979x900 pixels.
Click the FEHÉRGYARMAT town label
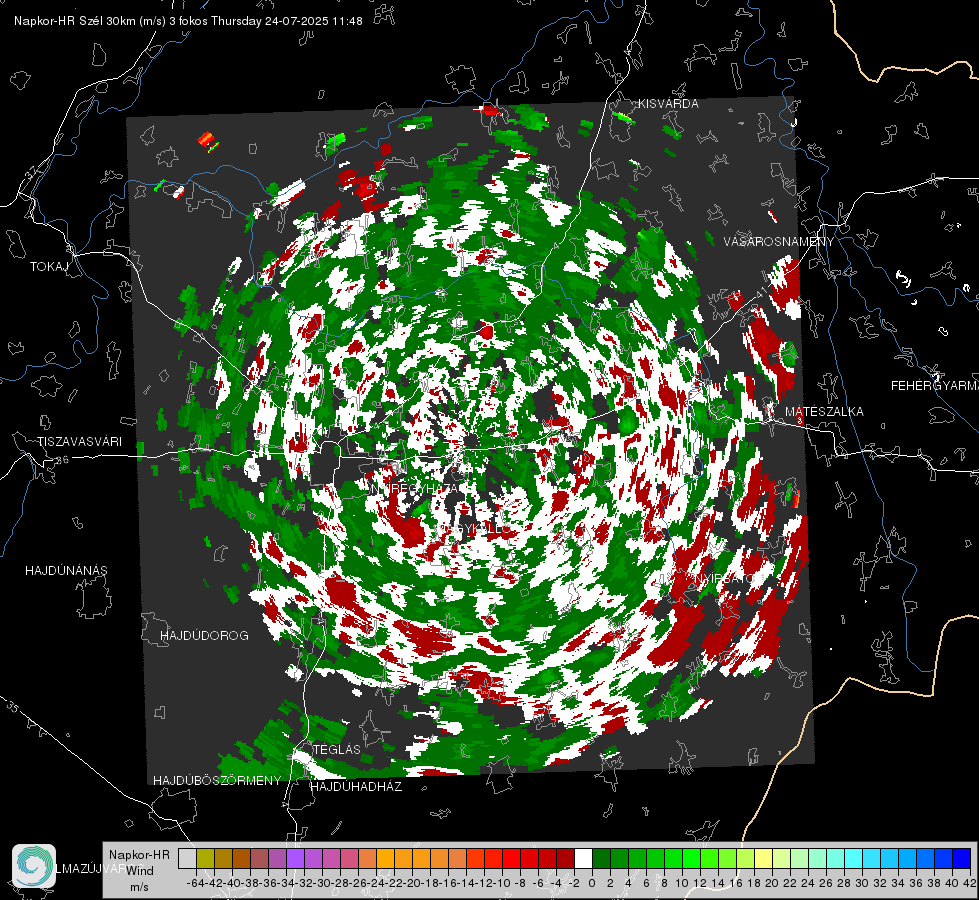(934, 386)
